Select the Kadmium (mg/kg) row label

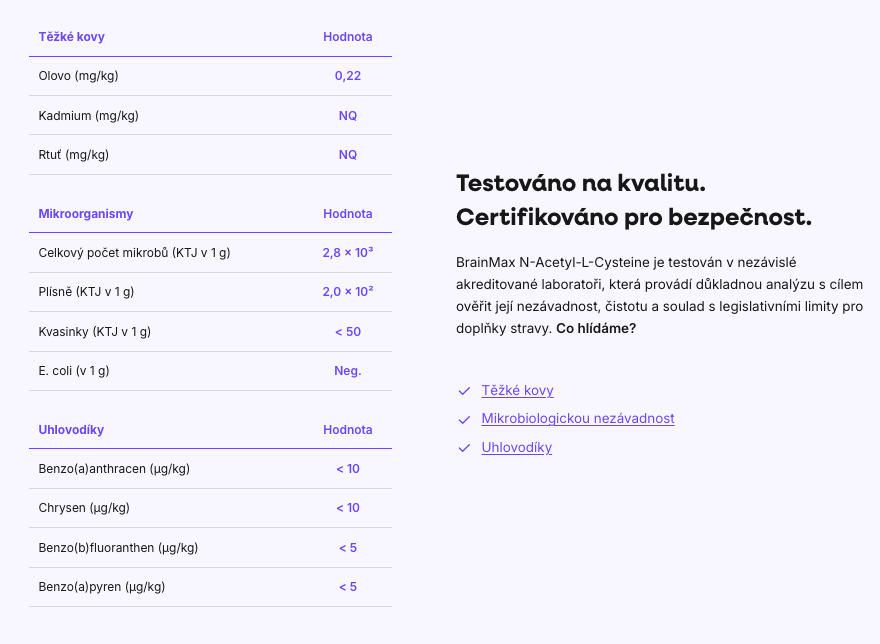pyautogui.click(x=88, y=116)
